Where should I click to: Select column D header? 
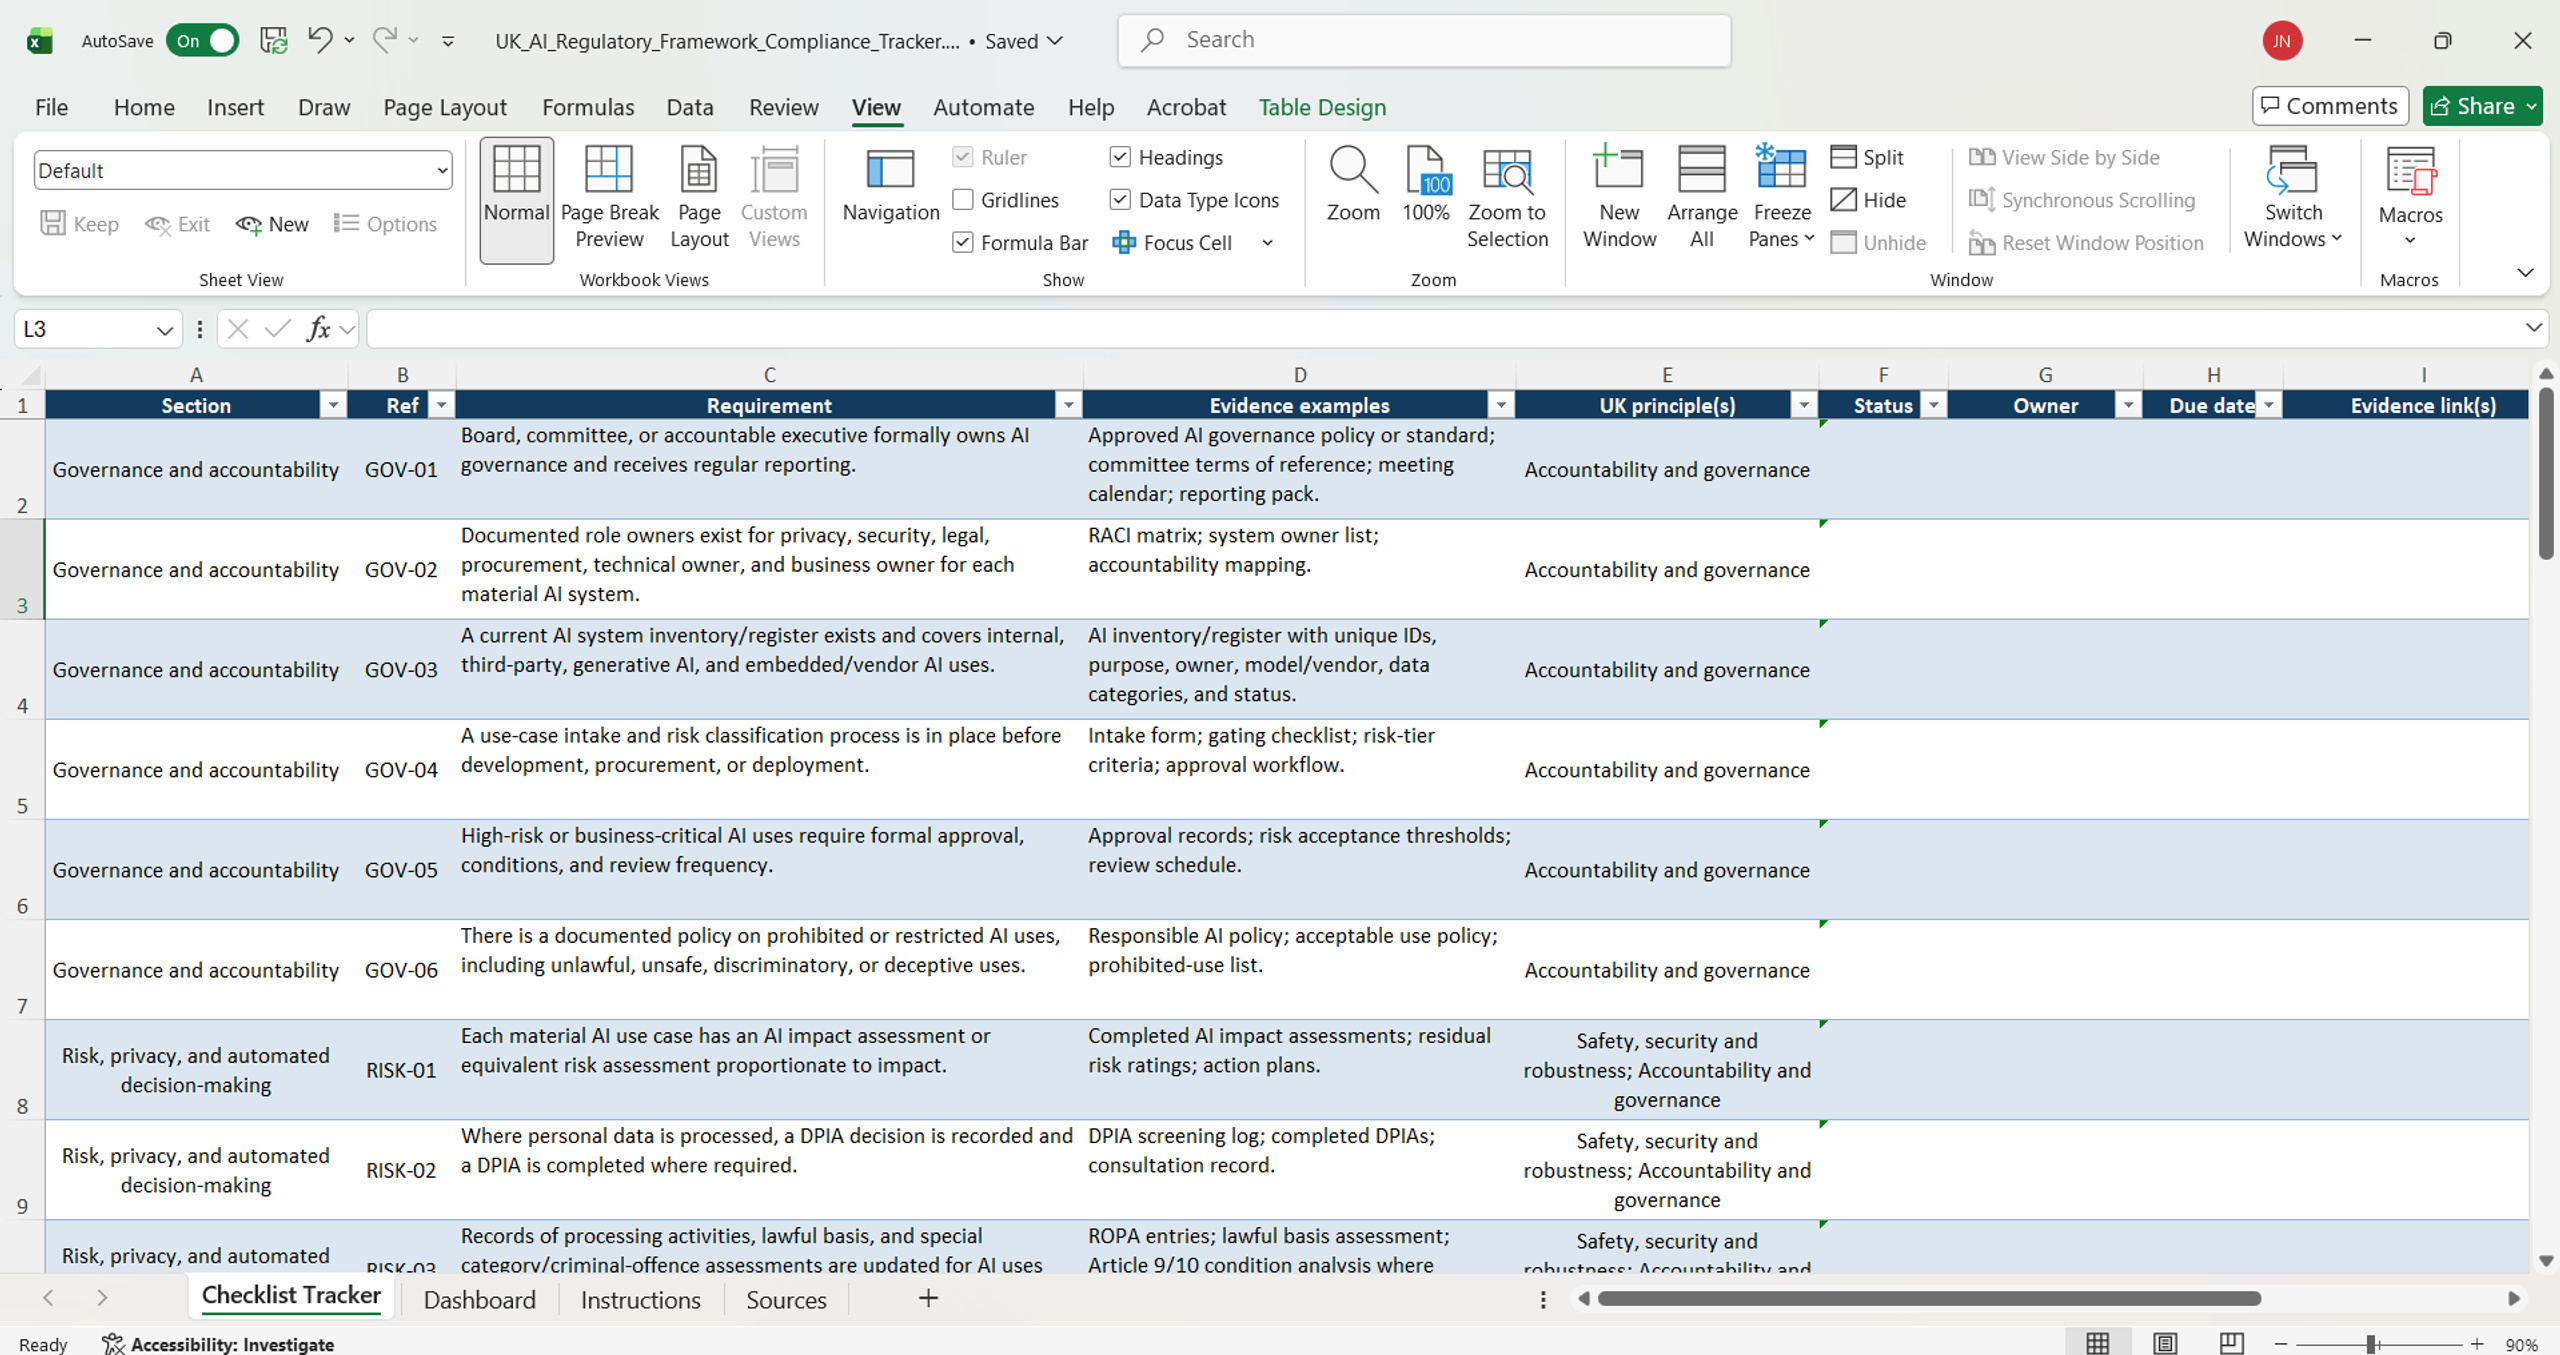click(x=1299, y=374)
